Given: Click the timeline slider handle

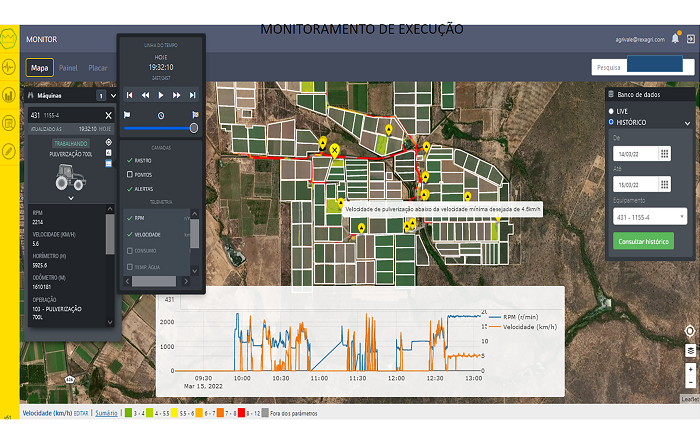Looking at the screenshot, I should (193, 128).
